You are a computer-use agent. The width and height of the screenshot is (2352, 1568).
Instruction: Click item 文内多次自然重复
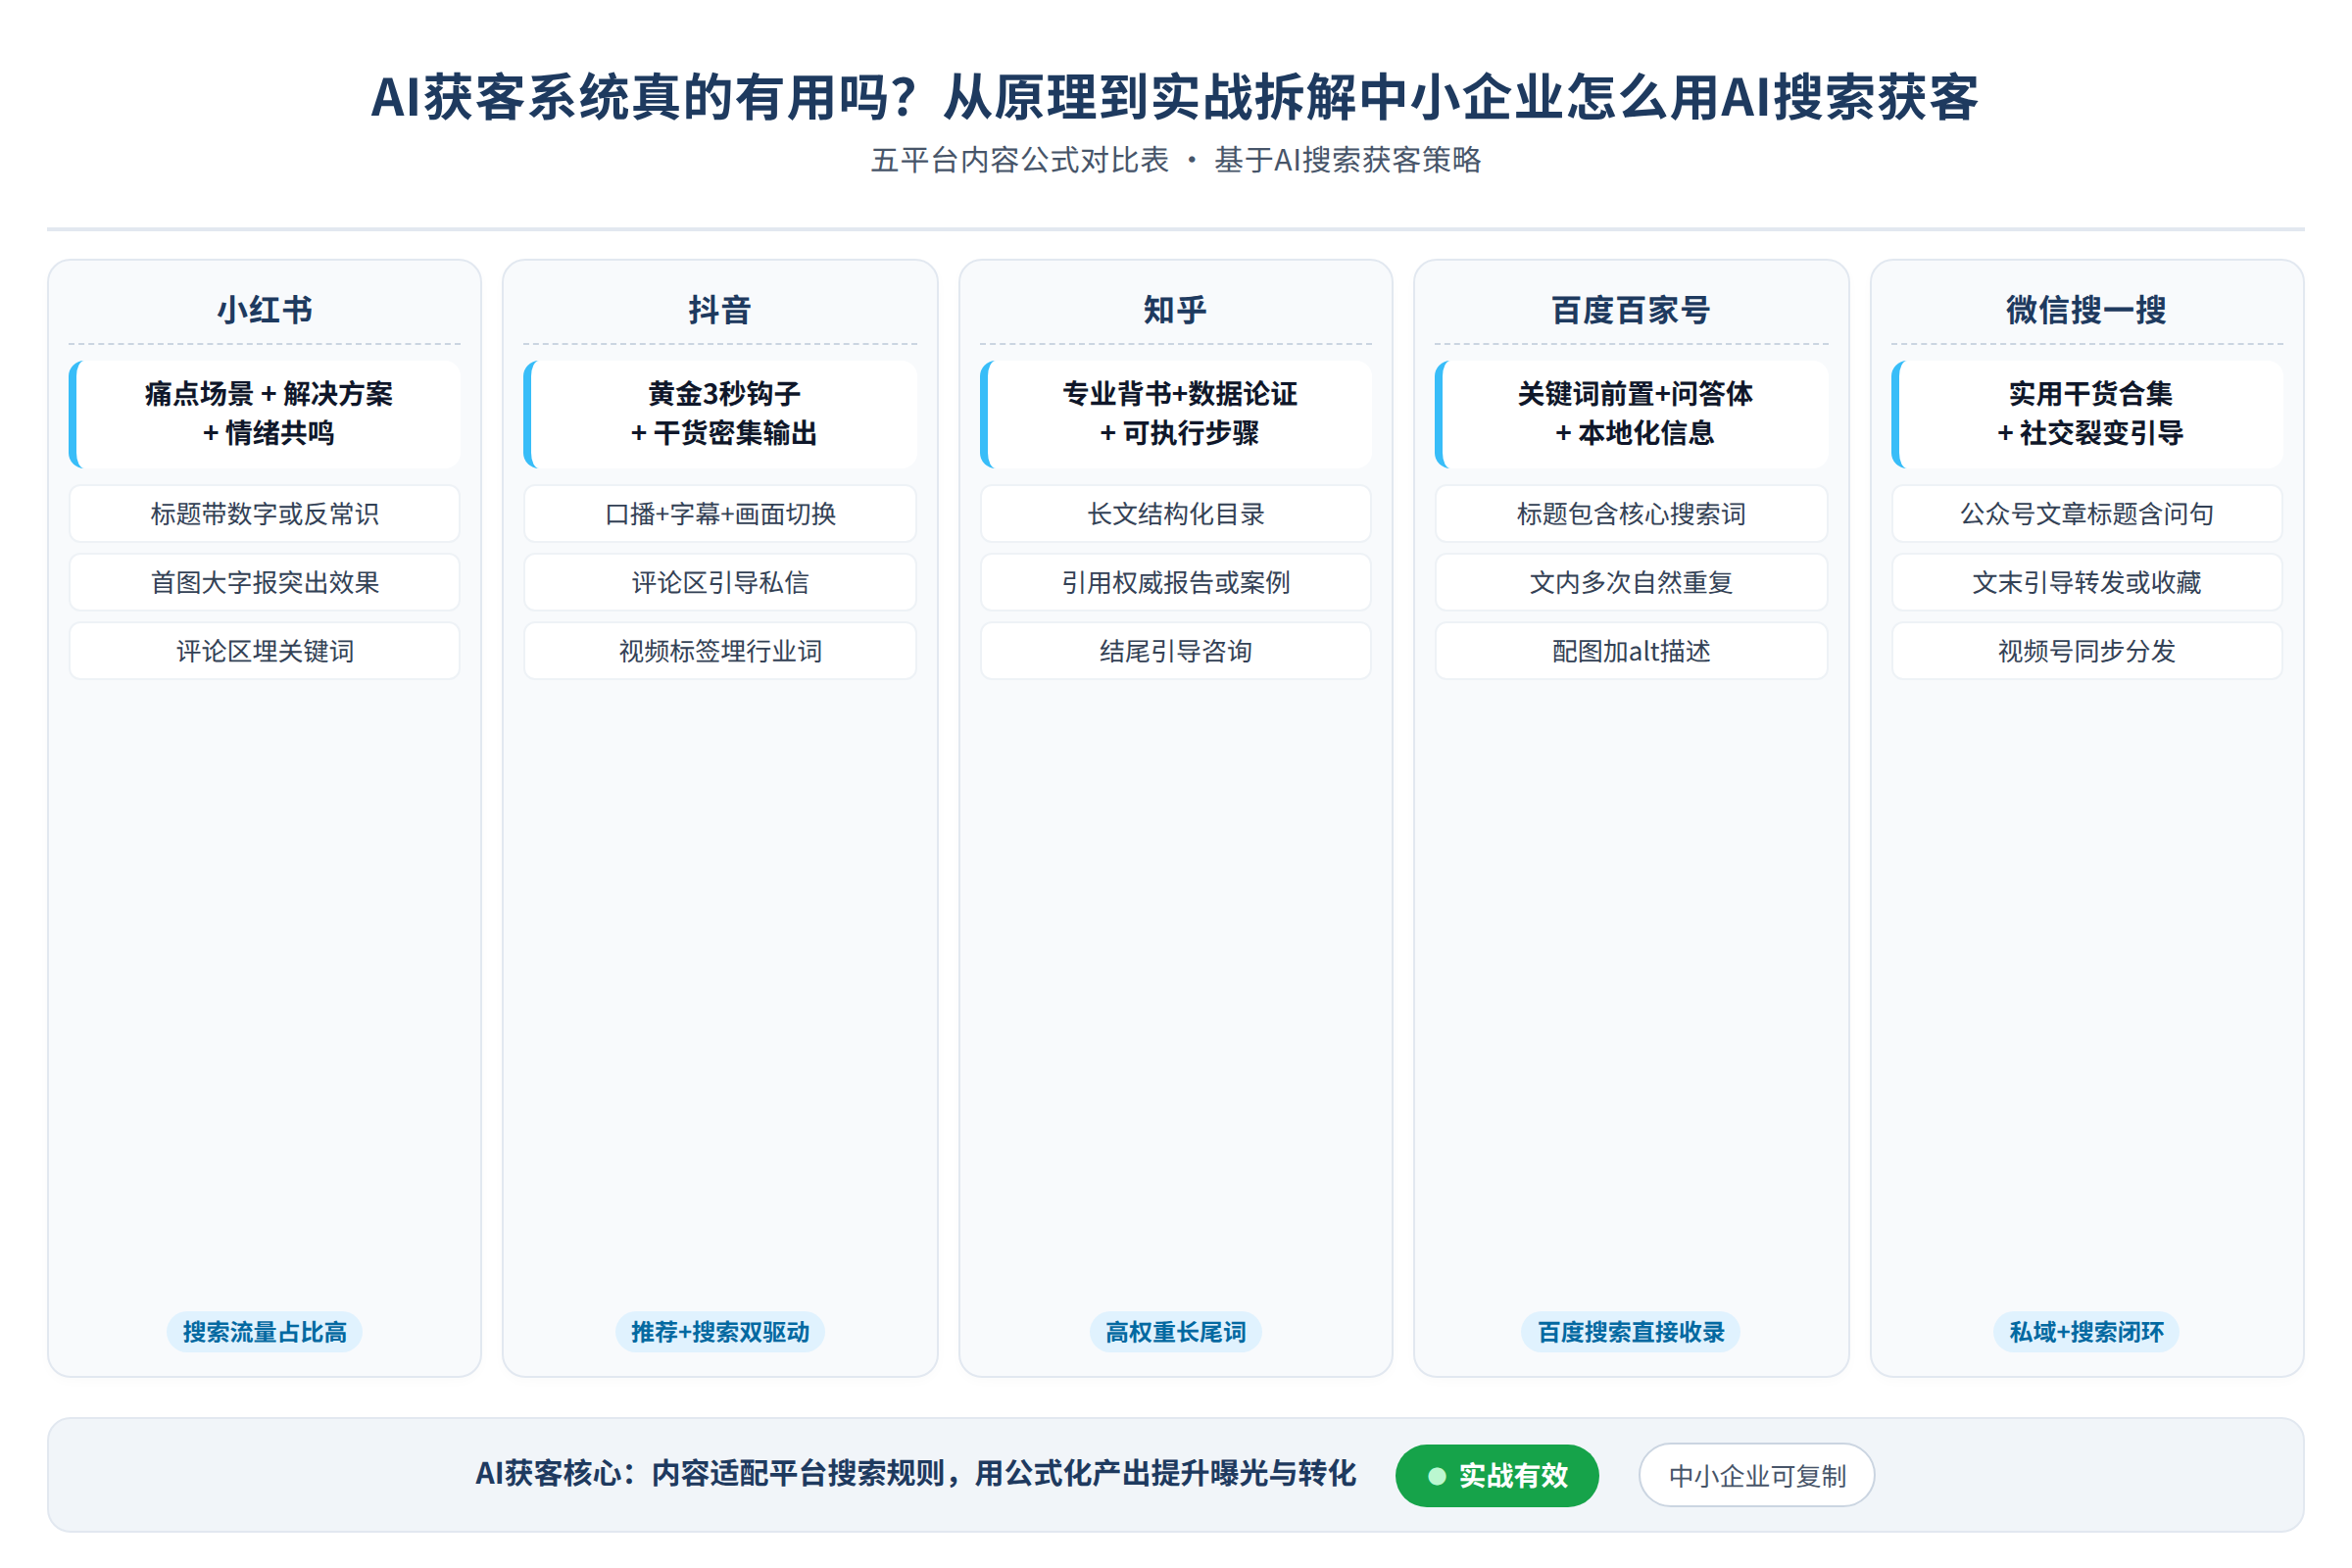(1631, 582)
